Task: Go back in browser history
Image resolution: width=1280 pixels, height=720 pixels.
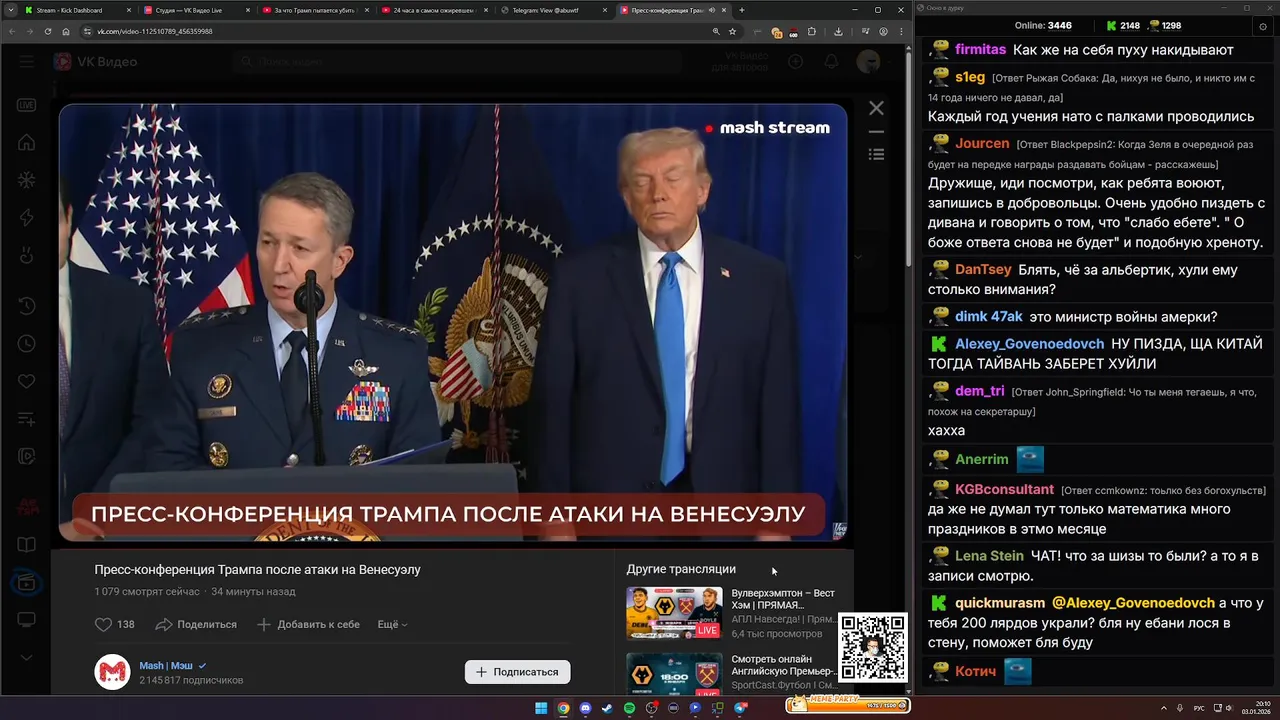Action: click(x=12, y=31)
